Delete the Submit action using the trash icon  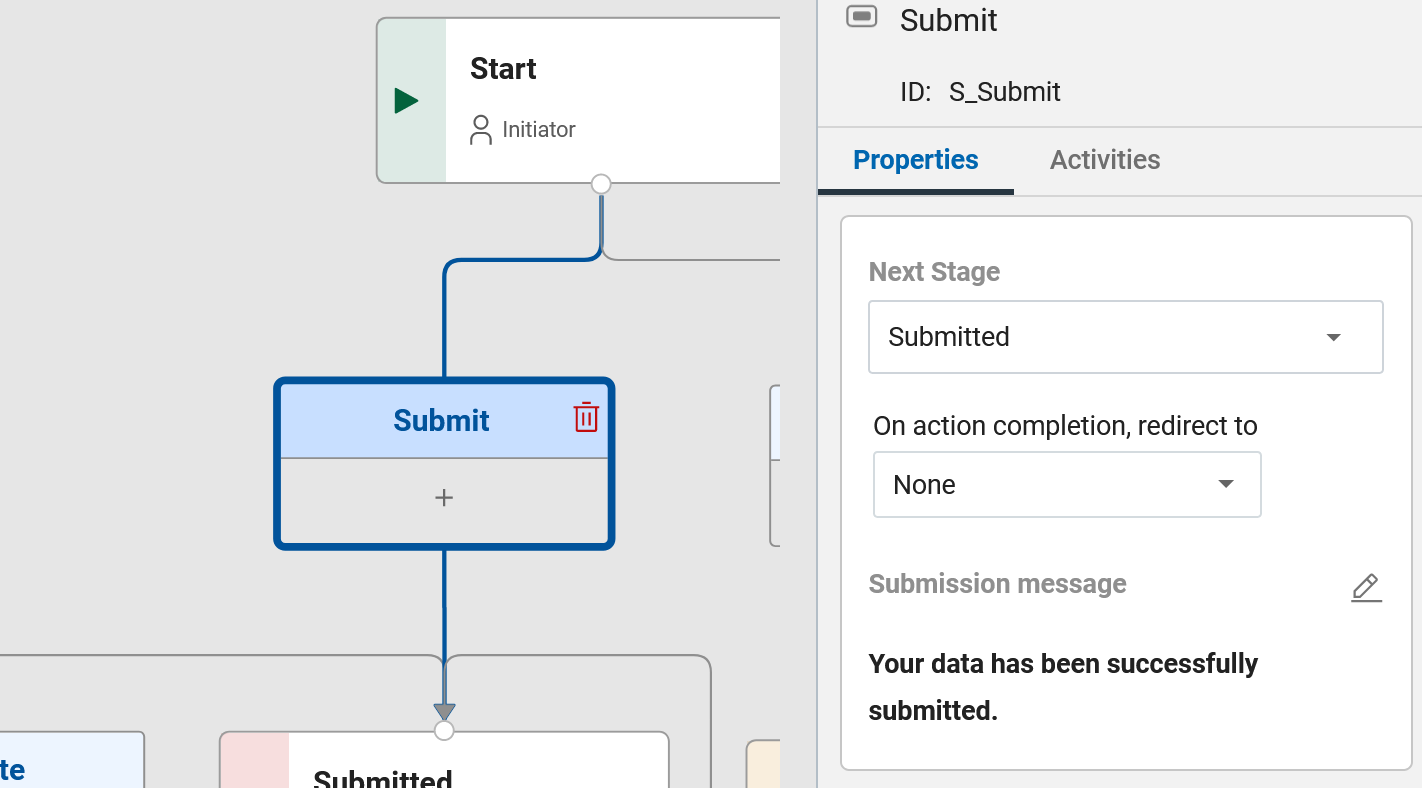(585, 418)
